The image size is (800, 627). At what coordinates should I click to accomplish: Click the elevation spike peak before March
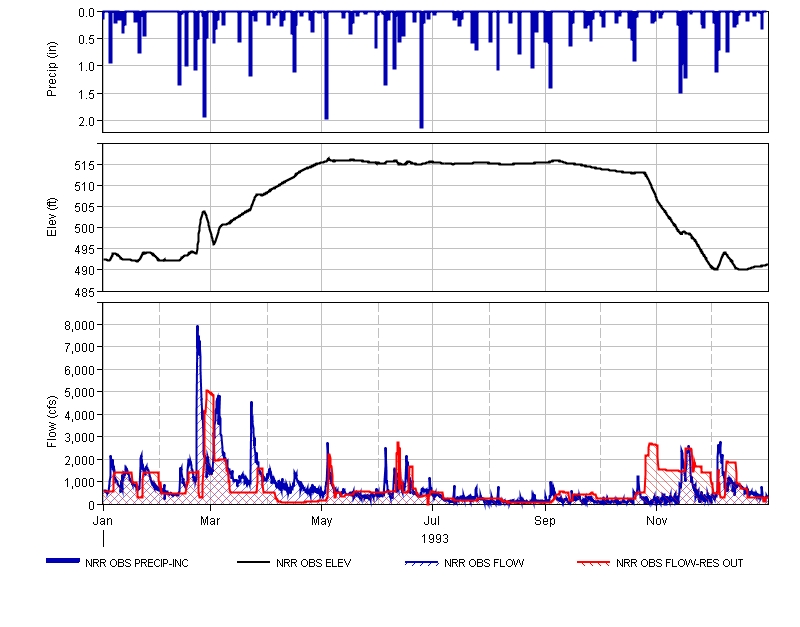(x=204, y=211)
